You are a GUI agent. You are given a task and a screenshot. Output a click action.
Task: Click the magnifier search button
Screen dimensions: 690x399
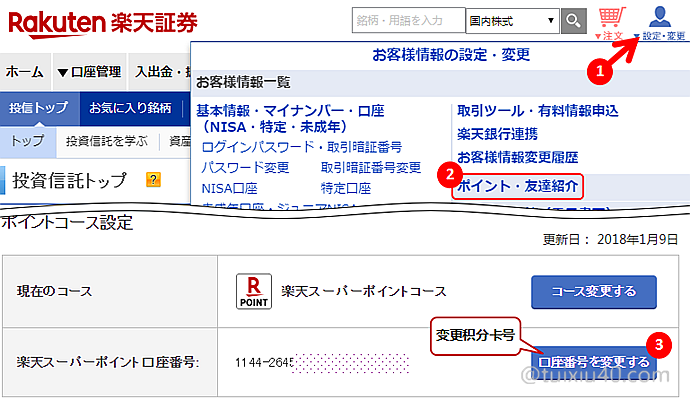click(x=573, y=21)
